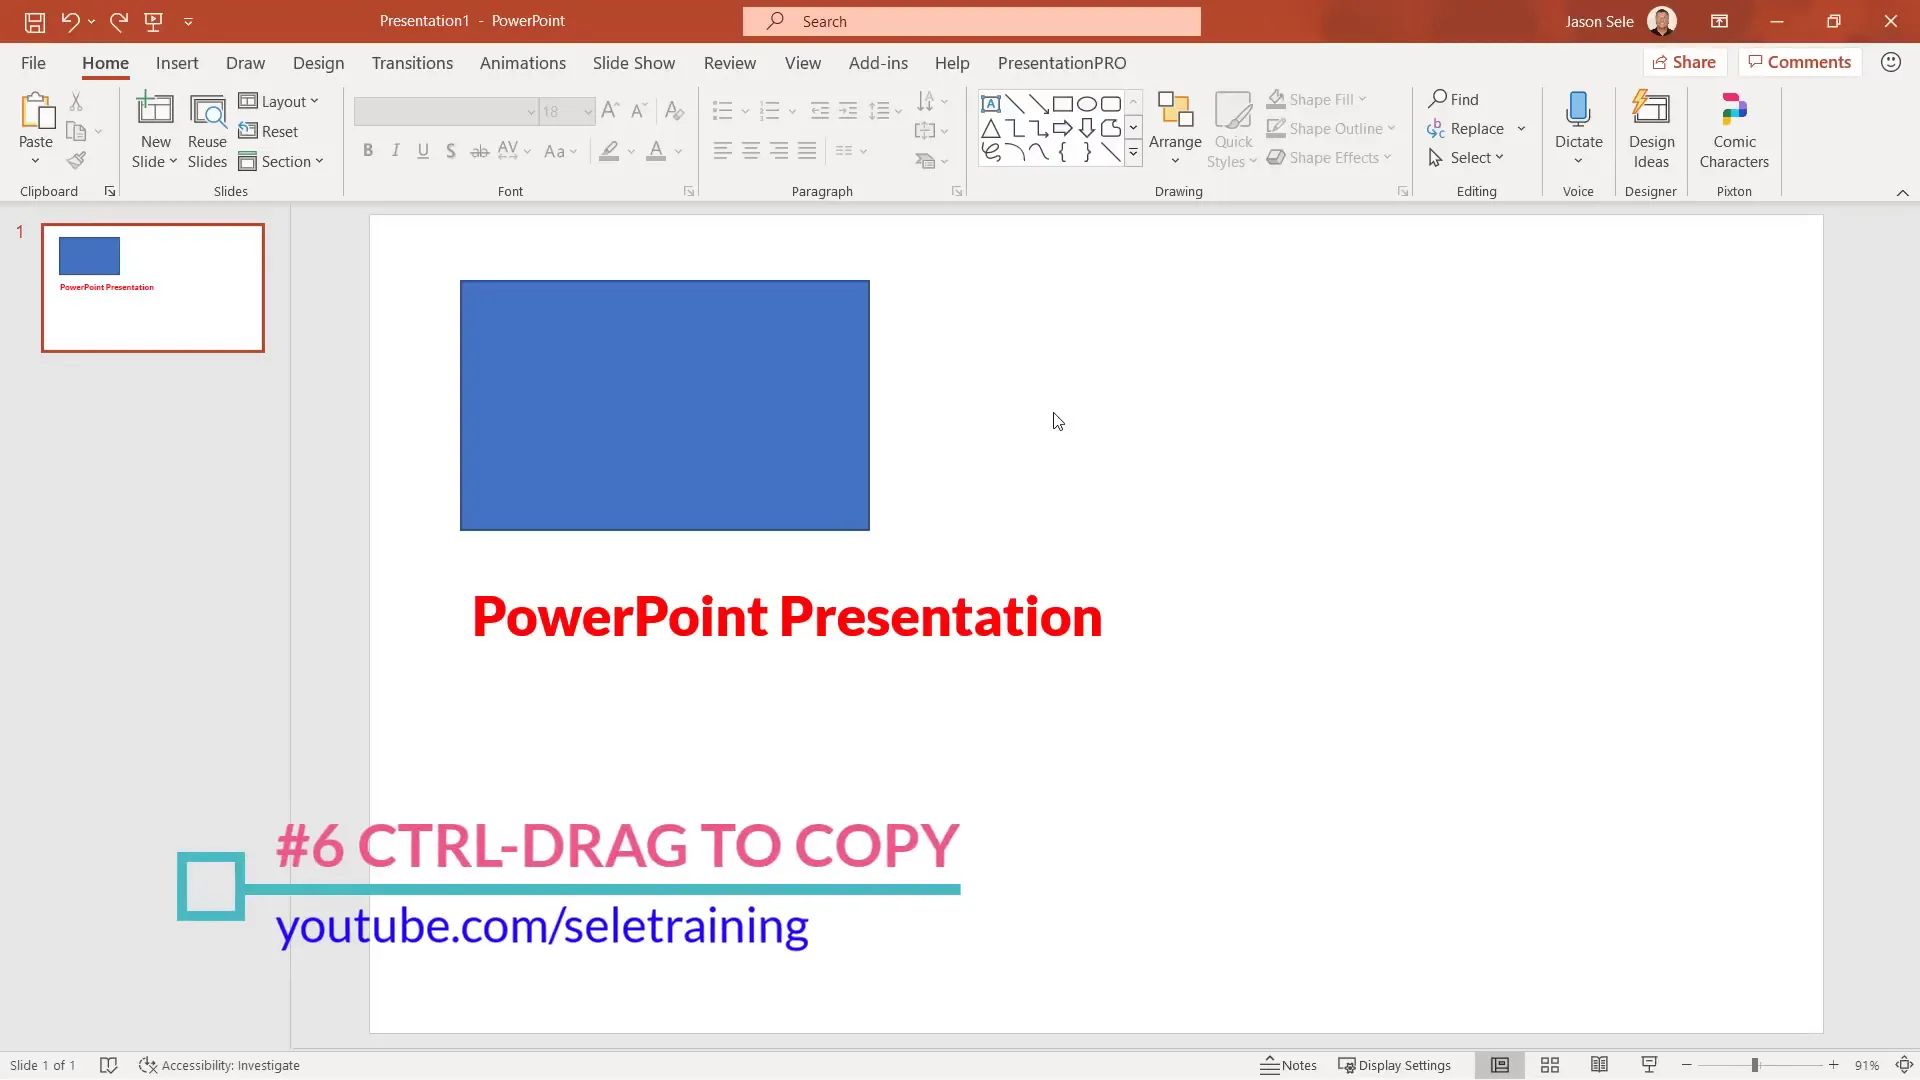Click the Clear All Formatting icon
Image resolution: width=1920 pixels, height=1080 pixels.
click(x=675, y=110)
